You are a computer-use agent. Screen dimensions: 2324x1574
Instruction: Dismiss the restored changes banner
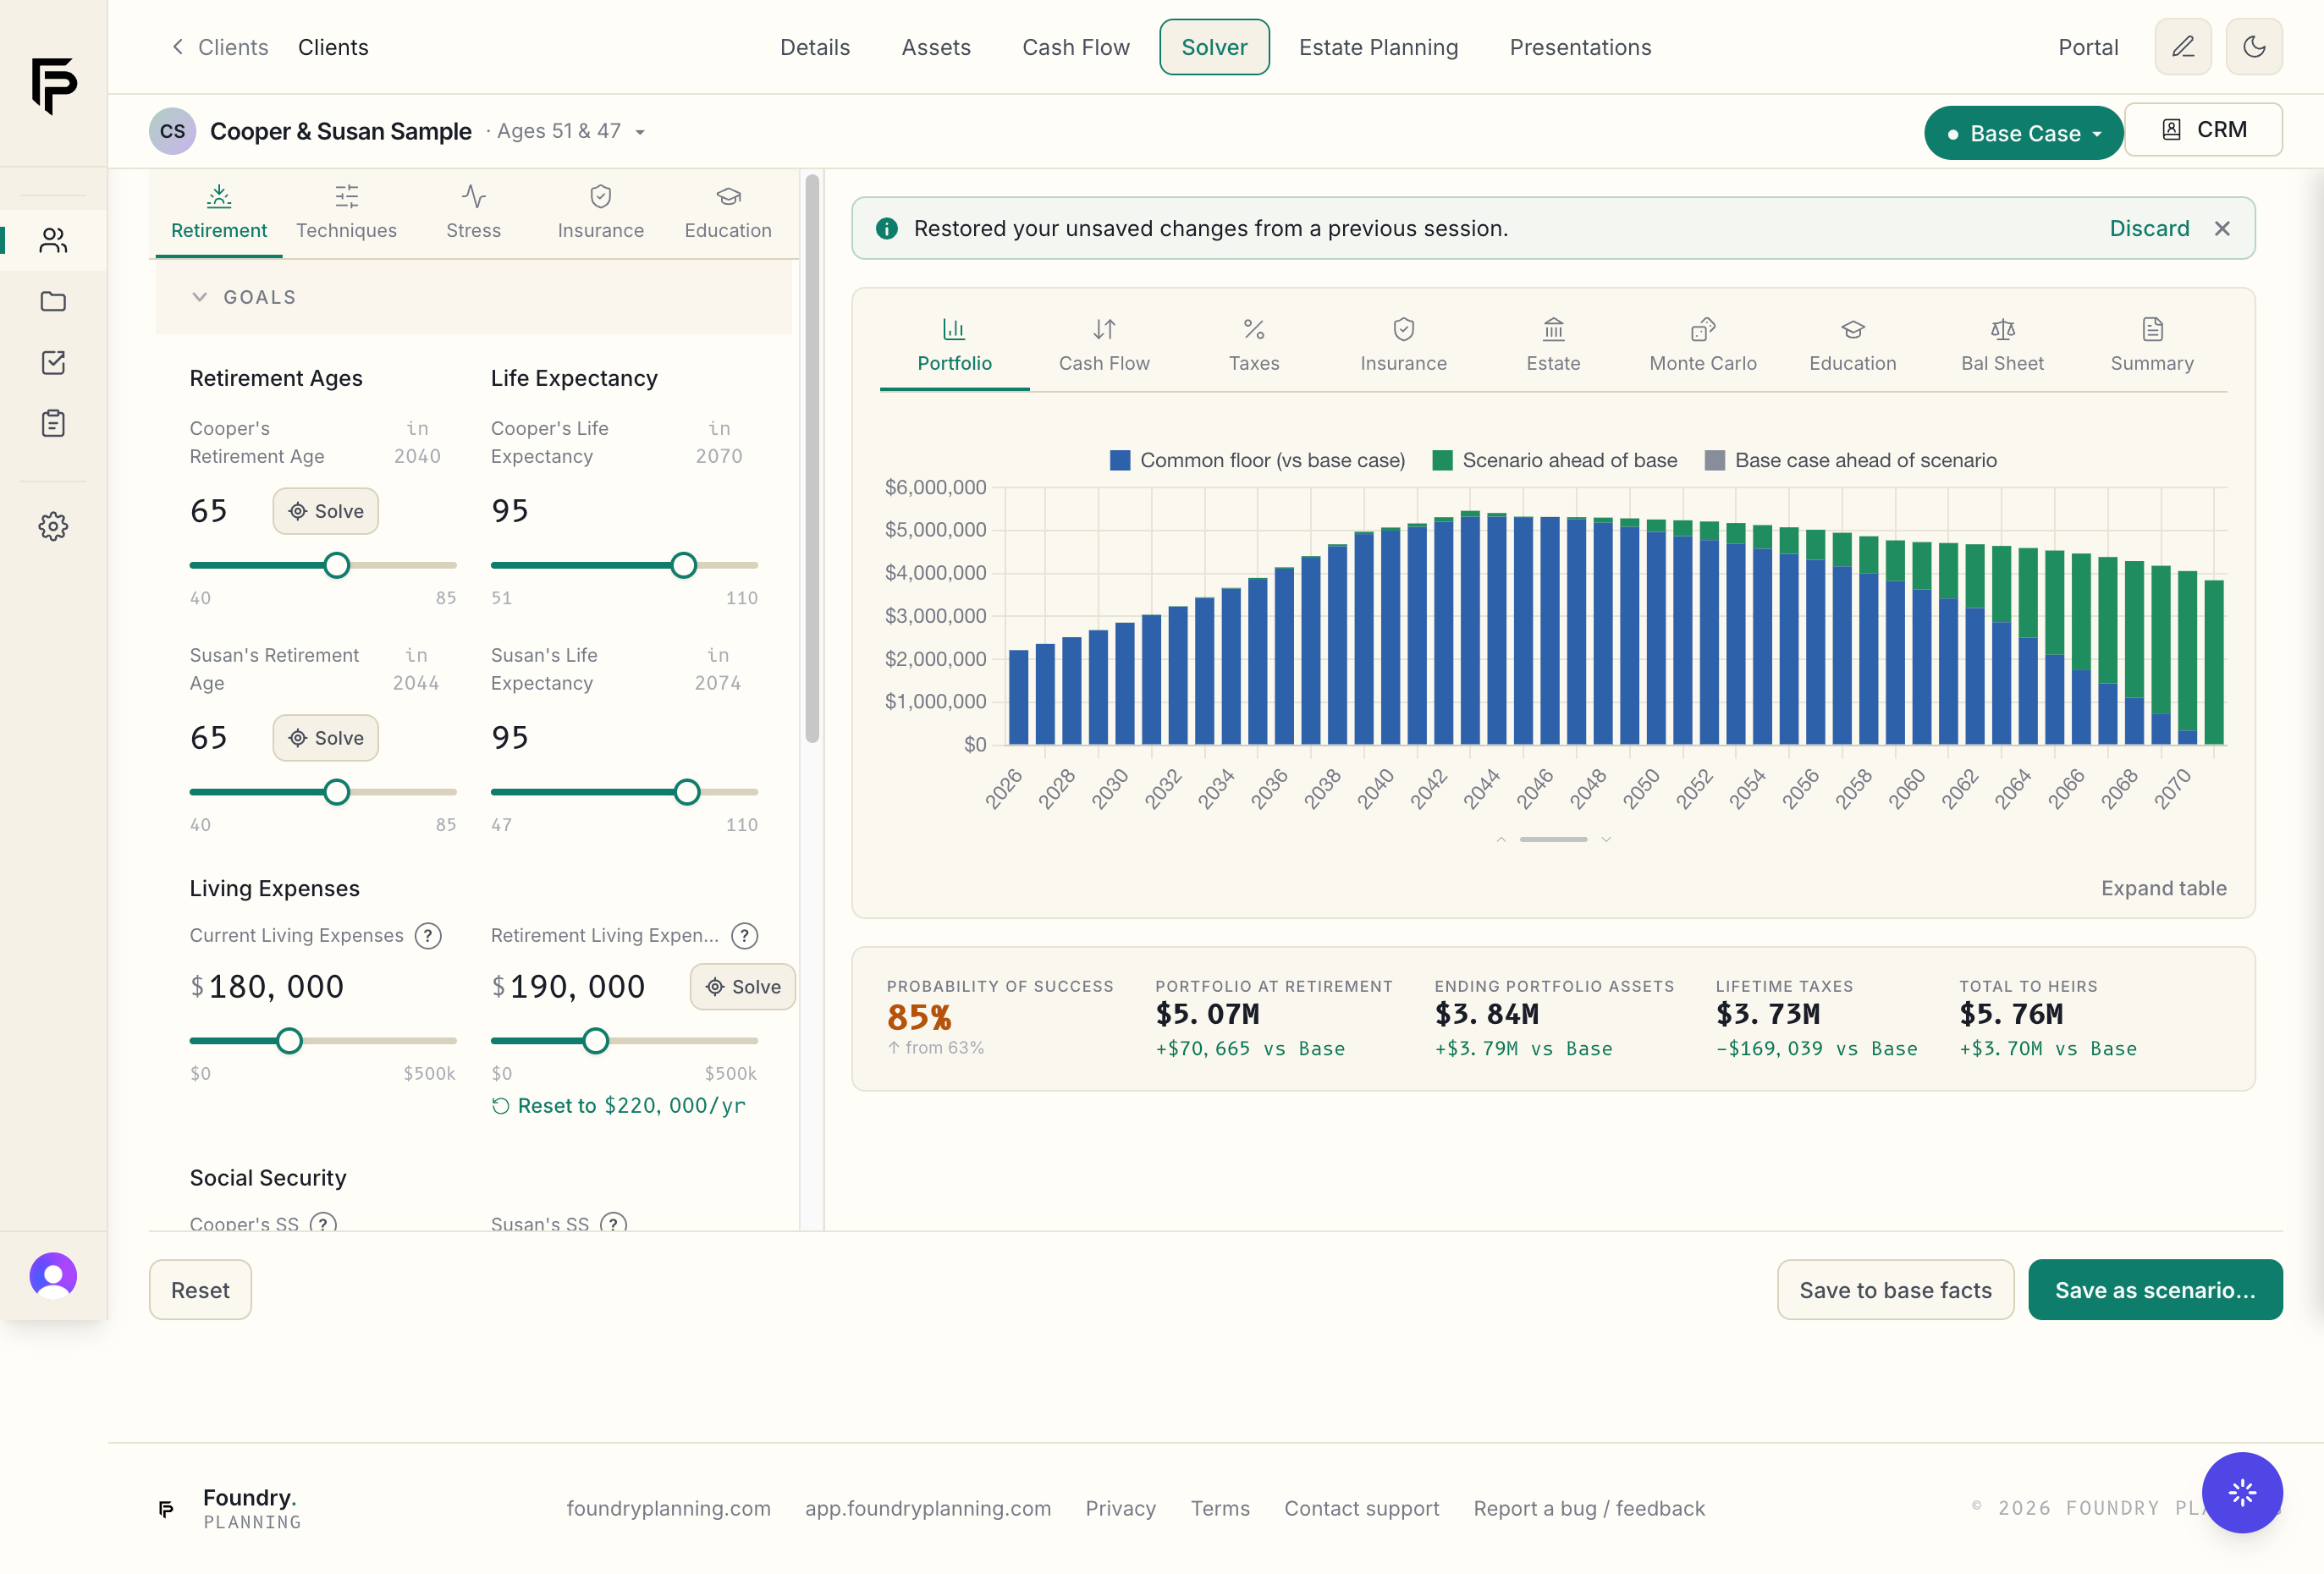[2222, 229]
